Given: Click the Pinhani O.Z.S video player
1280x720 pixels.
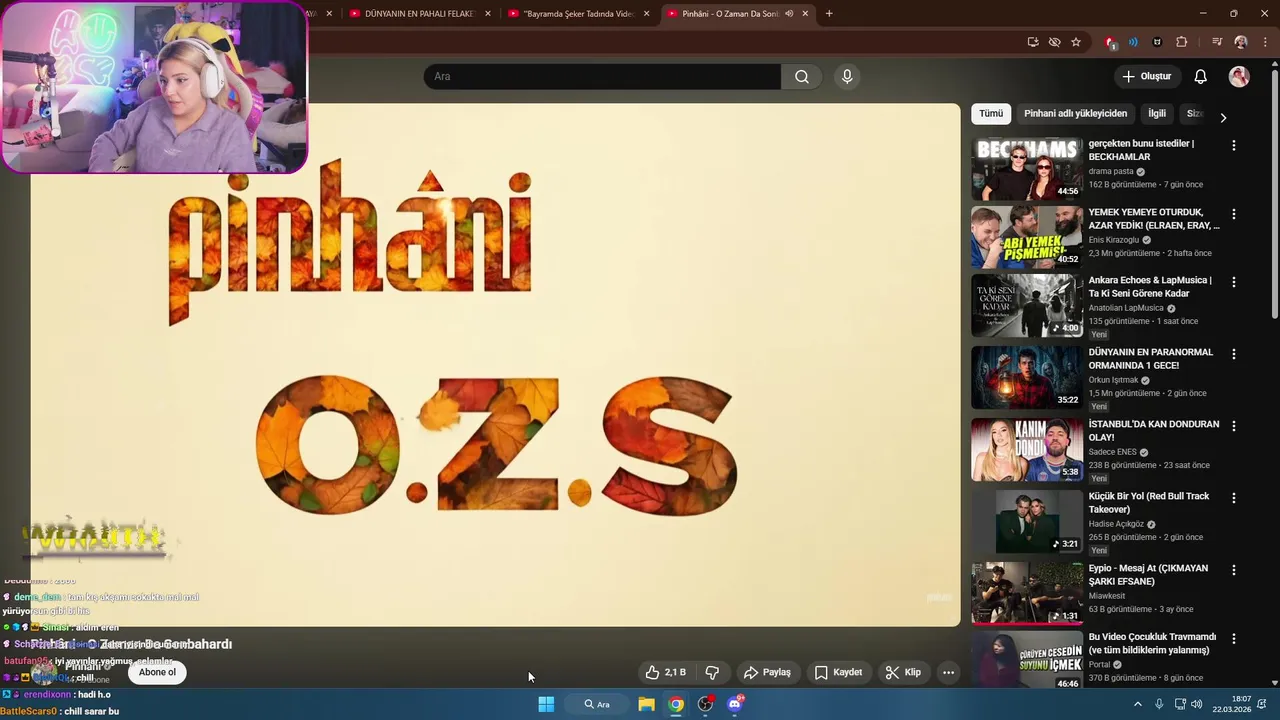Looking at the screenshot, I should [495, 365].
